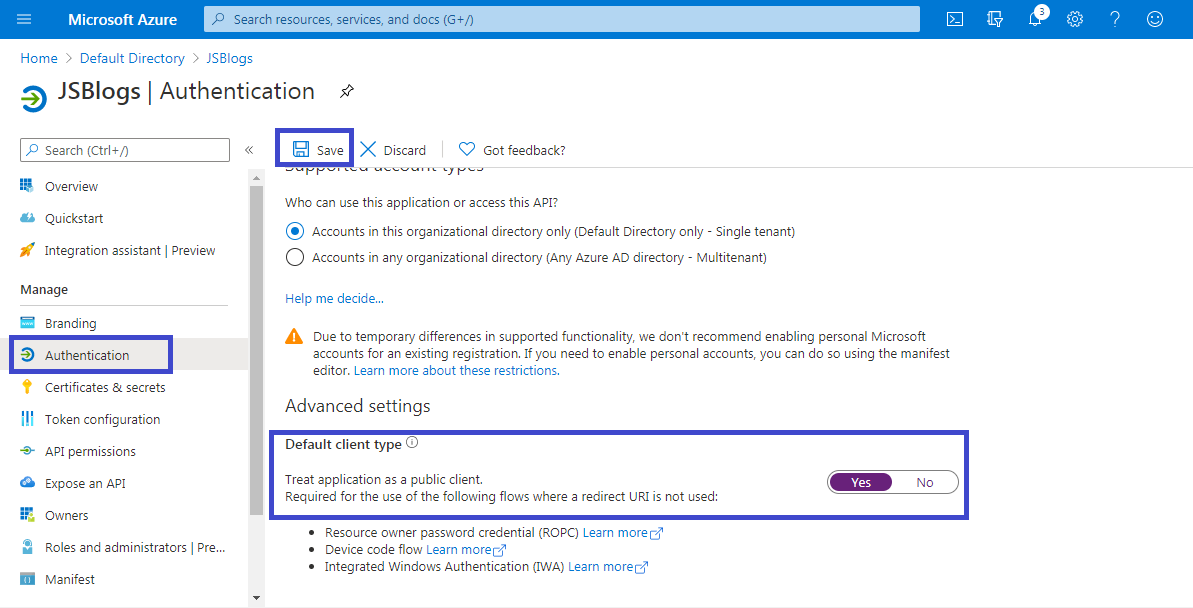
Task: Click the help question mark icon
Action: click(1115, 19)
